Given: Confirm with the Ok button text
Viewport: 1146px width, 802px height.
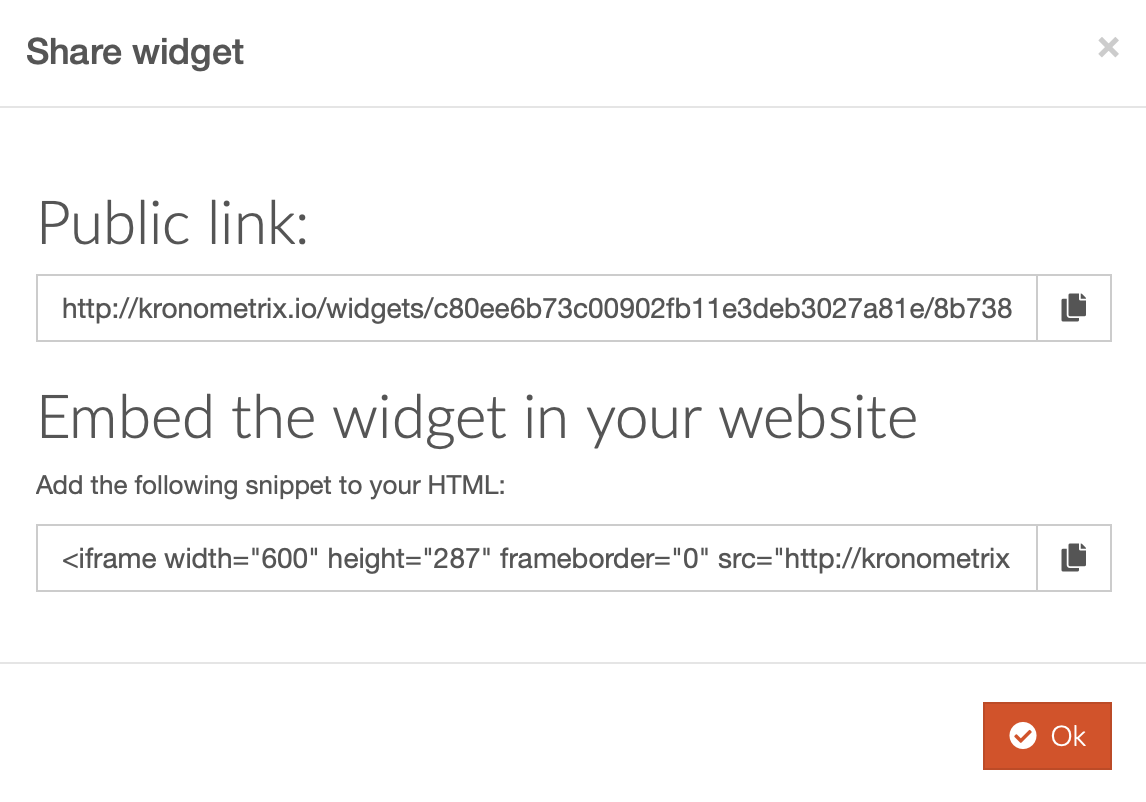Looking at the screenshot, I should (x=1068, y=736).
